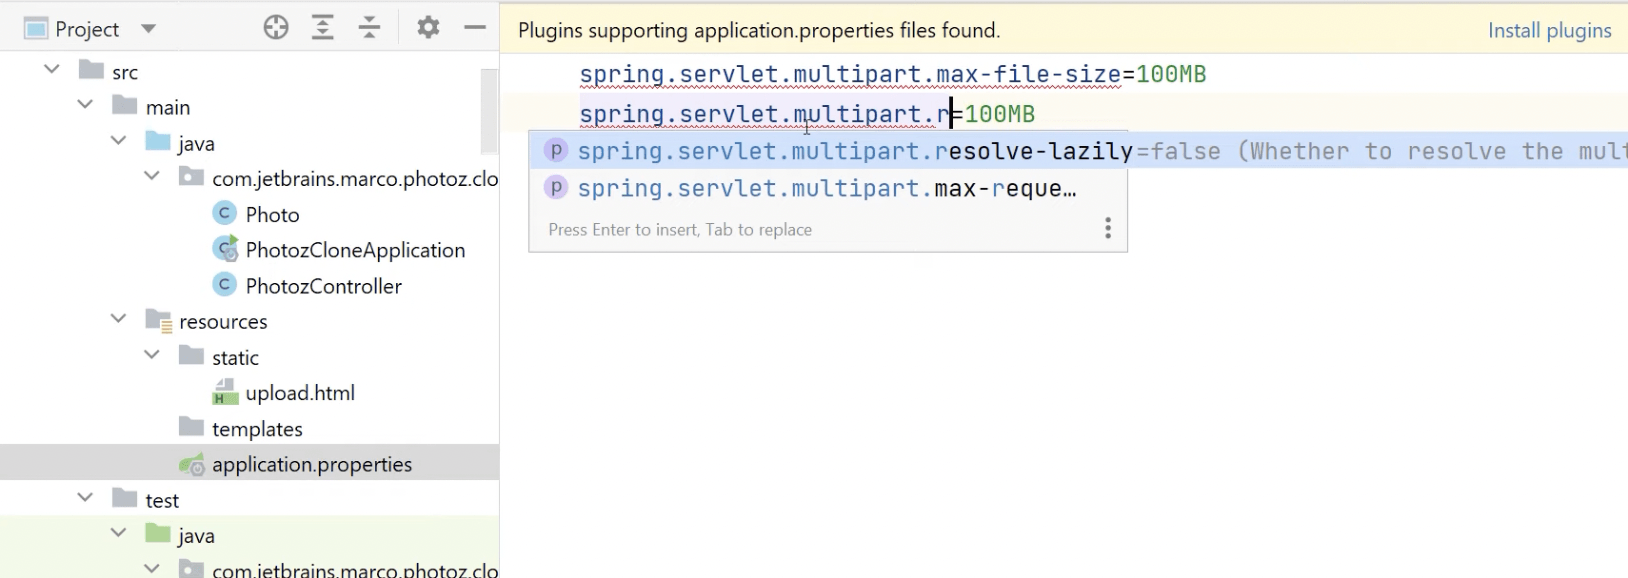Collapse the src folder
Screen dimensions: 1628x578
[52, 71]
